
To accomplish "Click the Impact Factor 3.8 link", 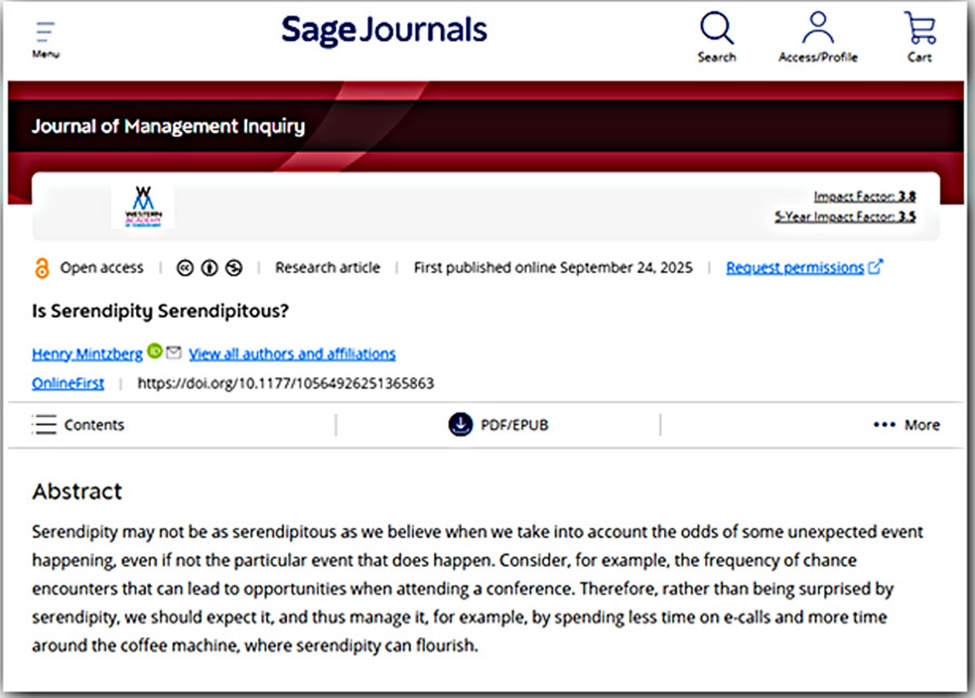I will 864,197.
